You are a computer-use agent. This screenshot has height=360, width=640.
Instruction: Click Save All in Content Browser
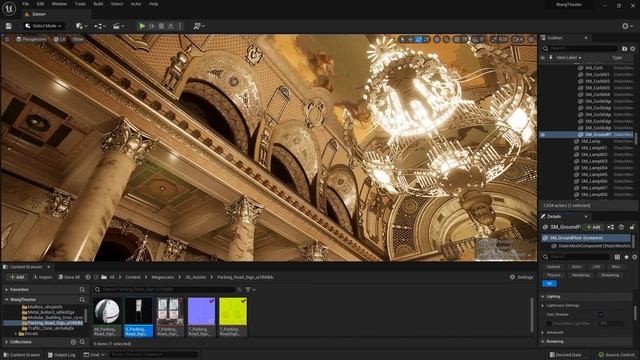coord(69,277)
